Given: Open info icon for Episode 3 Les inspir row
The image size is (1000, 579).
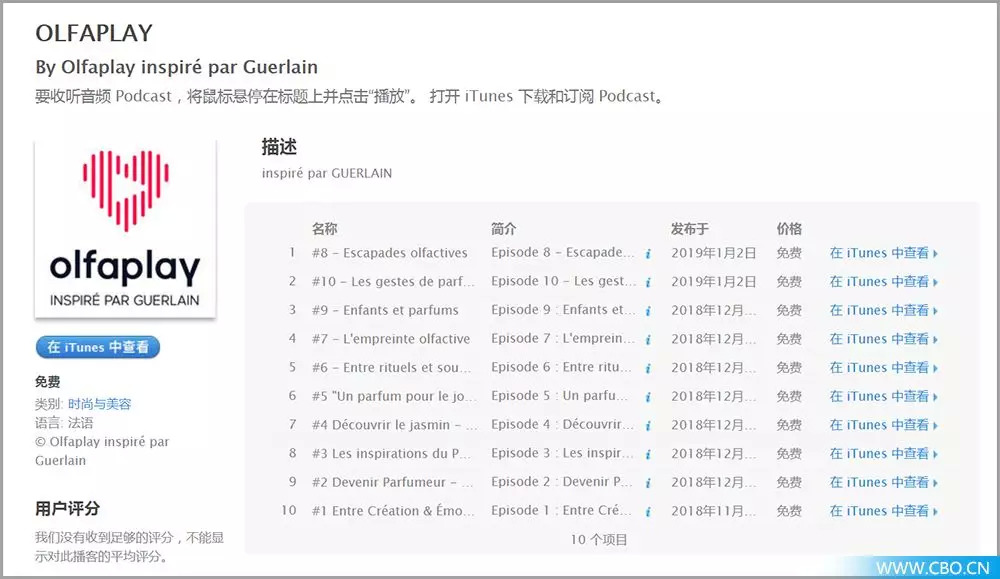Looking at the screenshot, I should pos(648,454).
